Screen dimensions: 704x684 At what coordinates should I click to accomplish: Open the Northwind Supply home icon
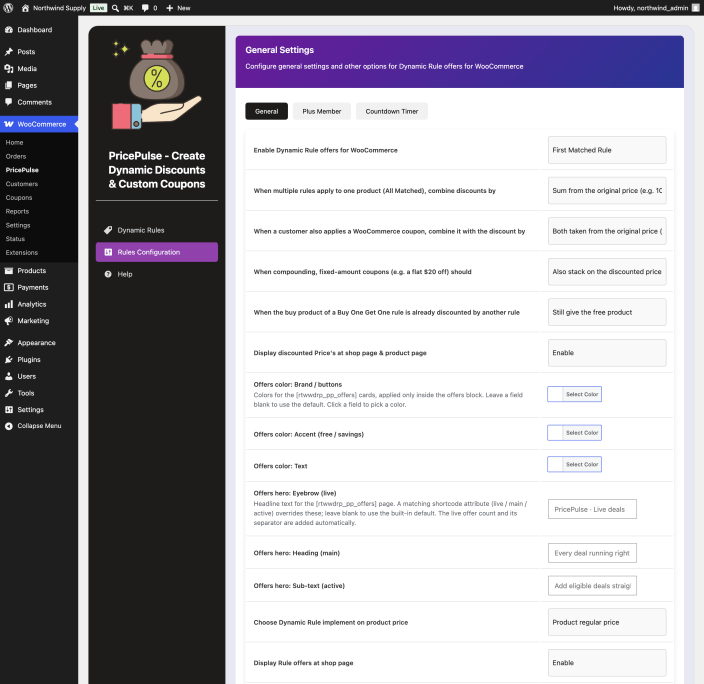(25, 8)
